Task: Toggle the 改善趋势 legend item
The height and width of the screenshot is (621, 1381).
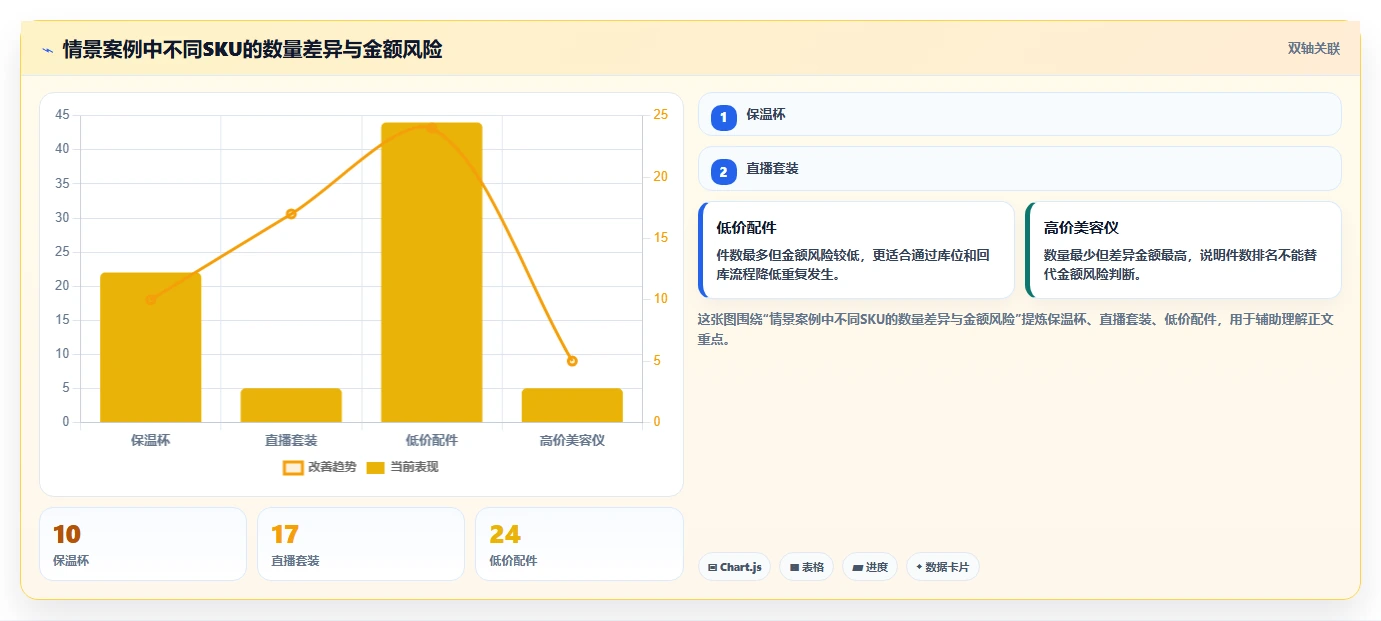Action: tap(319, 467)
